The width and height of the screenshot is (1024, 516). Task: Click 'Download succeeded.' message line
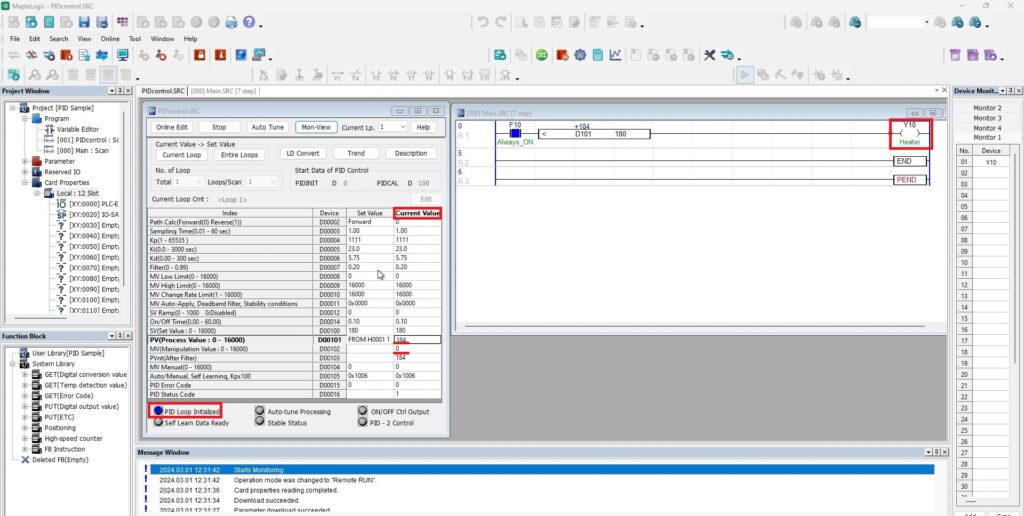266,500
